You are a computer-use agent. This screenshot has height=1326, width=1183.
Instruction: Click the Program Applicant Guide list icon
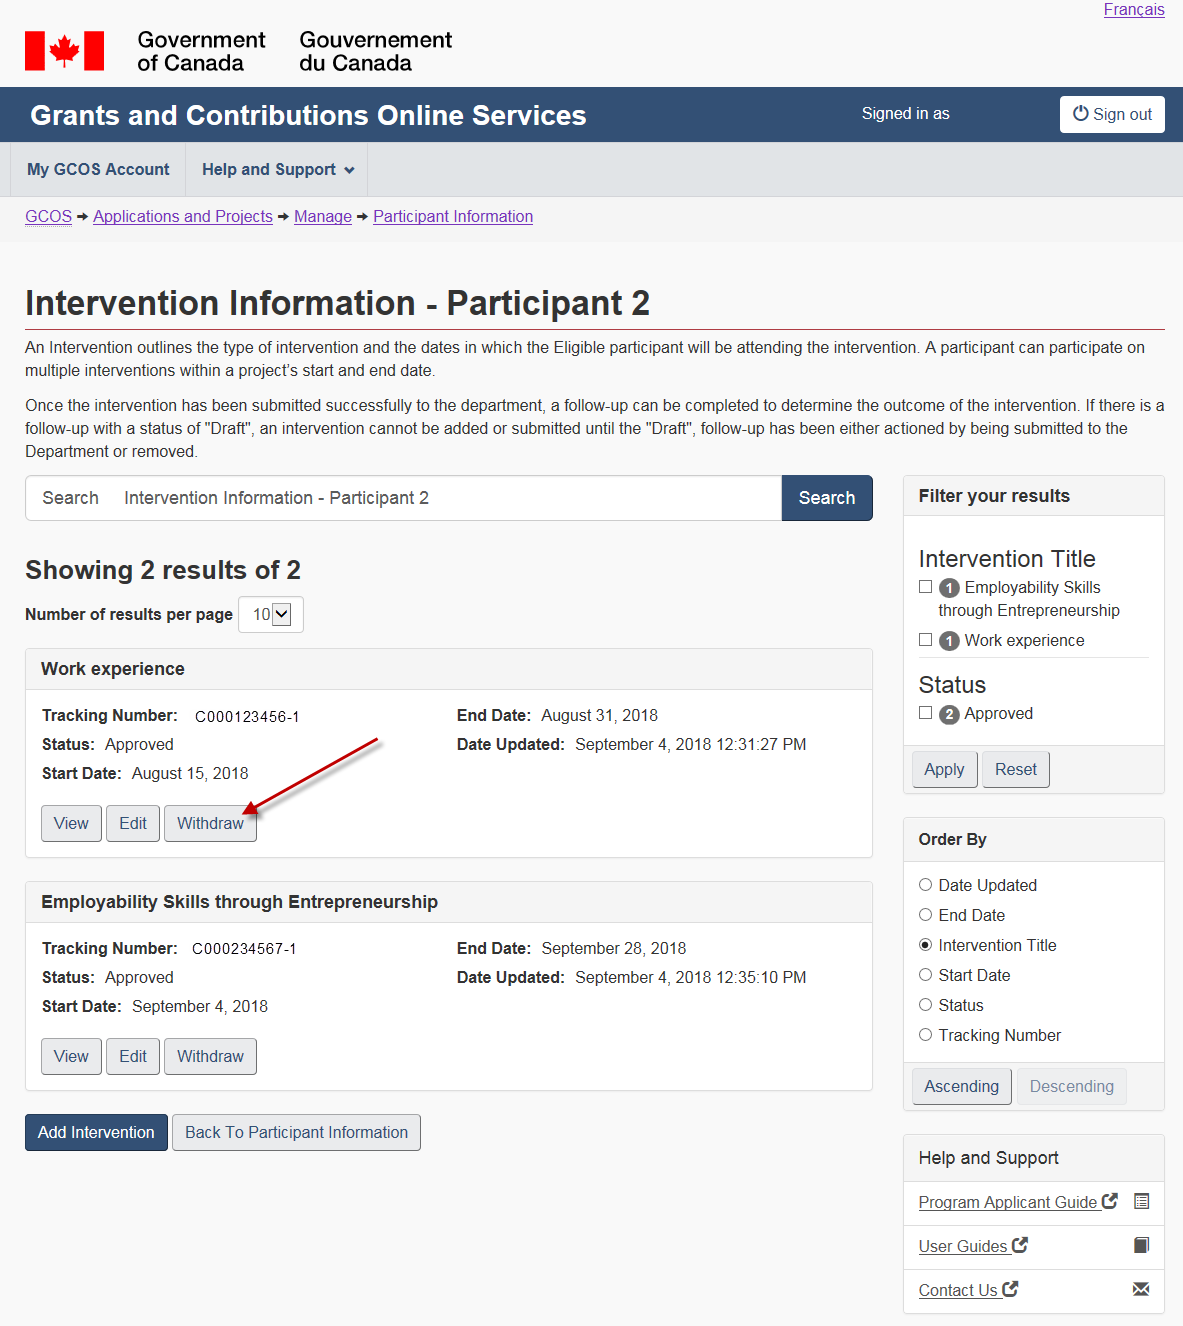point(1141,1201)
